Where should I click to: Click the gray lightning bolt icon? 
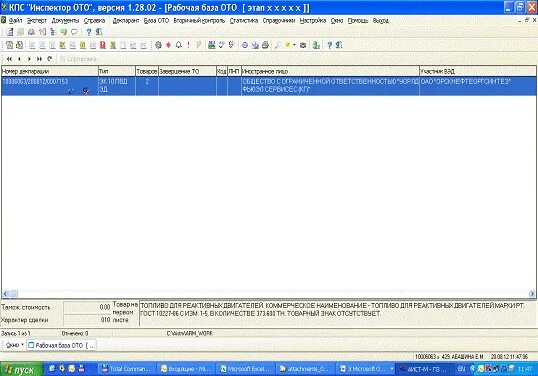pyautogui.click(x=198, y=45)
